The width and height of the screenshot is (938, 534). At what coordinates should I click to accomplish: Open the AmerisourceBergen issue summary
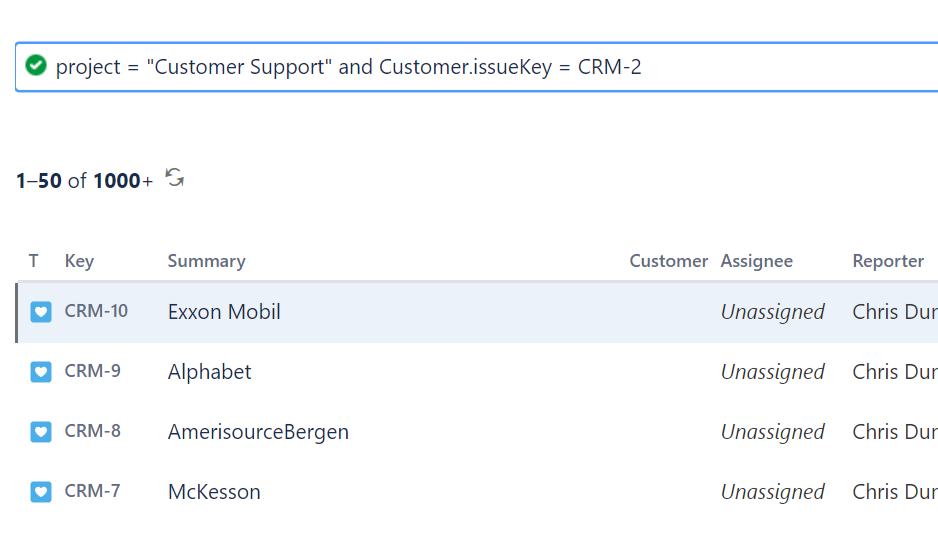[x=258, y=432]
